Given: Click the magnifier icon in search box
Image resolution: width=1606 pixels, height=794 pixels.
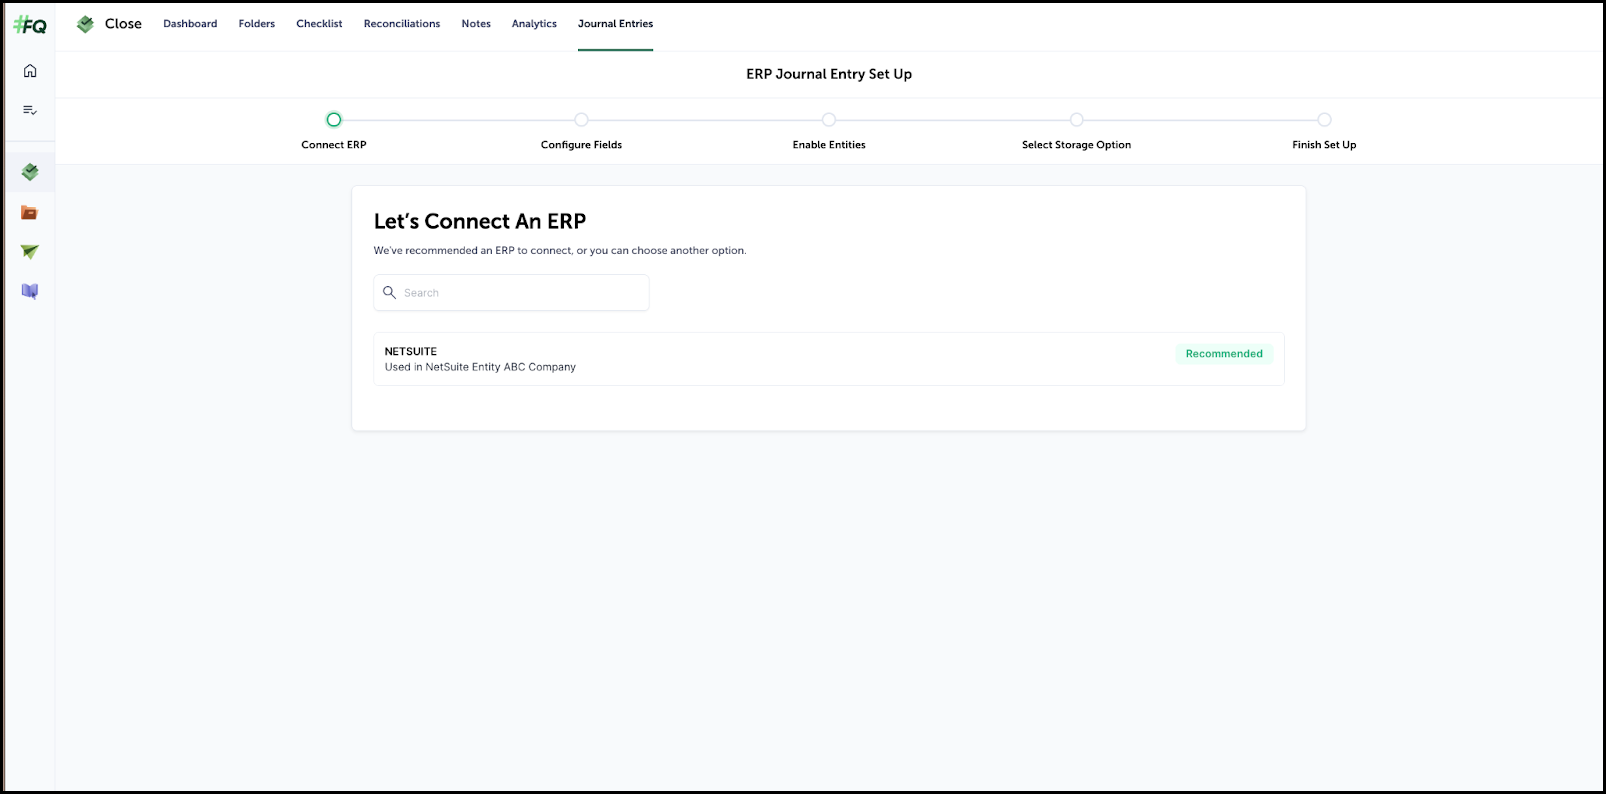Looking at the screenshot, I should [x=390, y=293].
